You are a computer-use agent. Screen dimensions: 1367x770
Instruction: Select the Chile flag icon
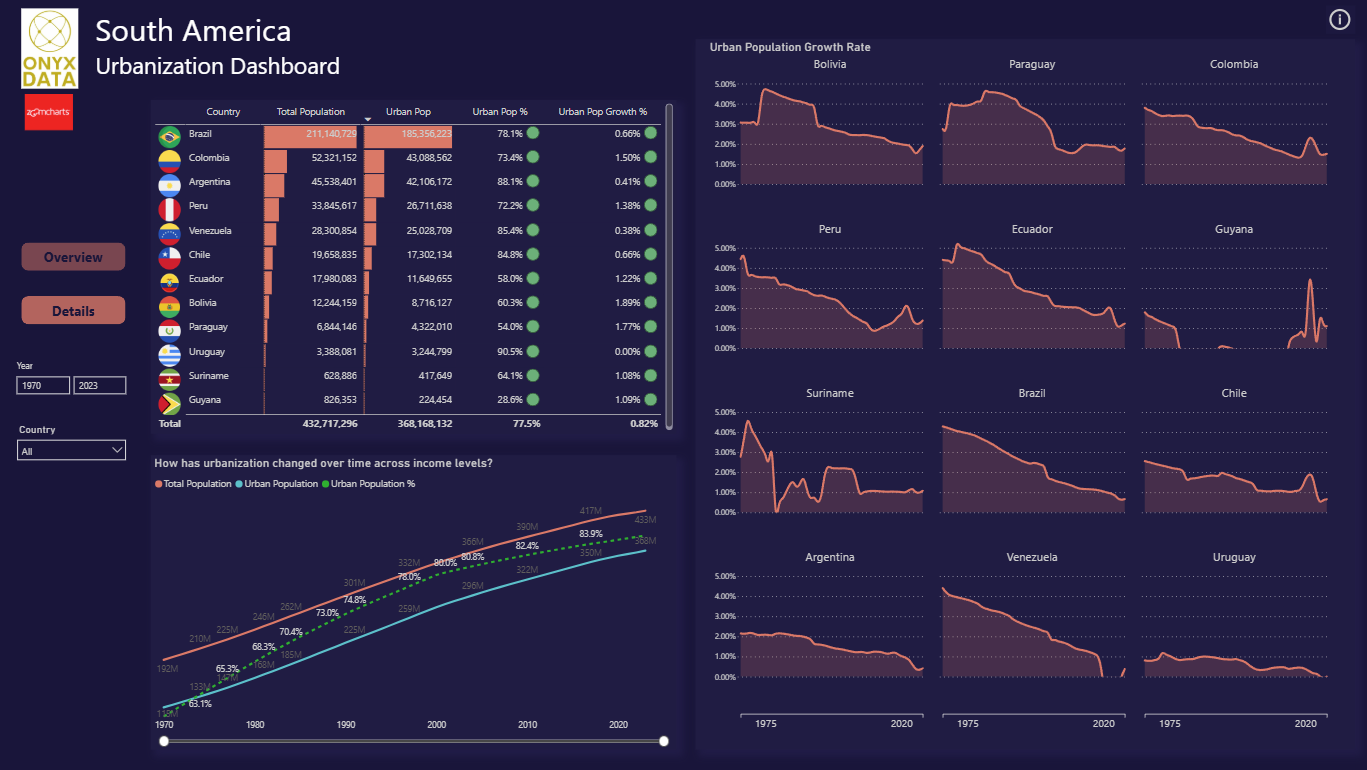(169, 257)
